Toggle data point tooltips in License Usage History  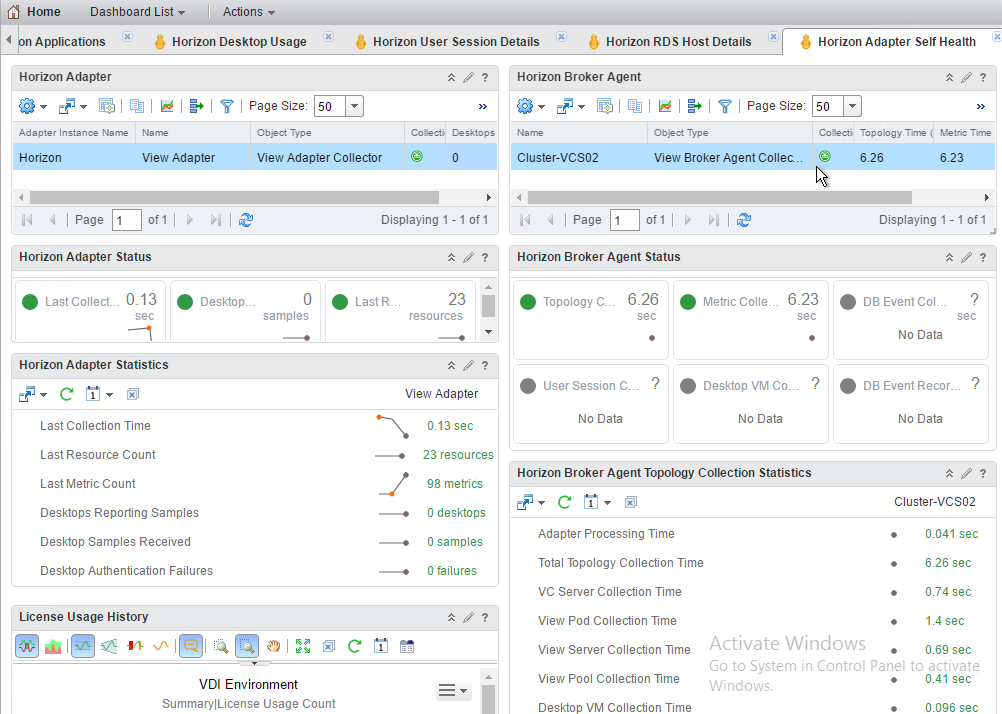pyautogui.click(x=190, y=646)
